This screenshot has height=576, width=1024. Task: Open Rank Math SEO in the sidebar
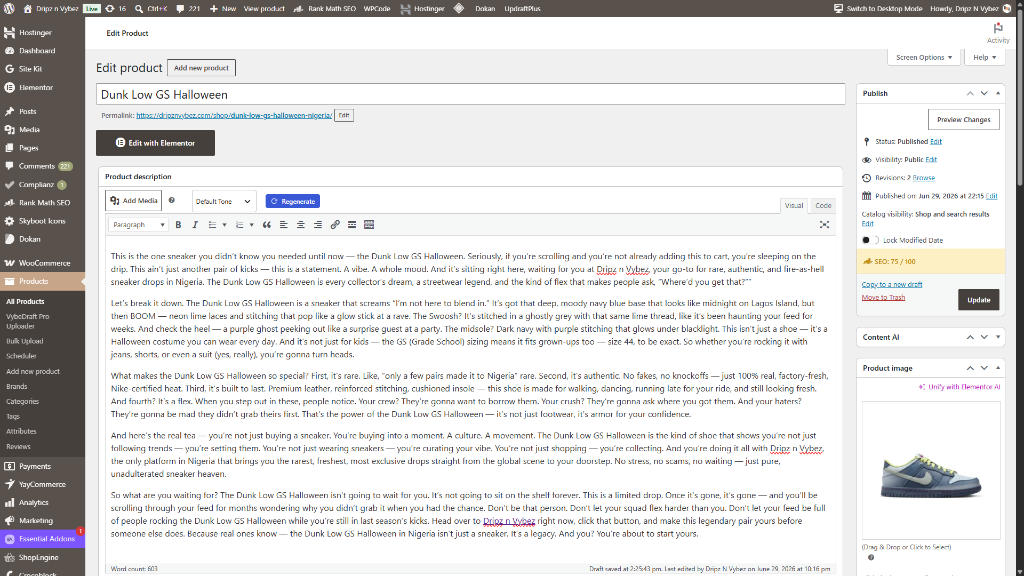pyautogui.click(x=42, y=202)
